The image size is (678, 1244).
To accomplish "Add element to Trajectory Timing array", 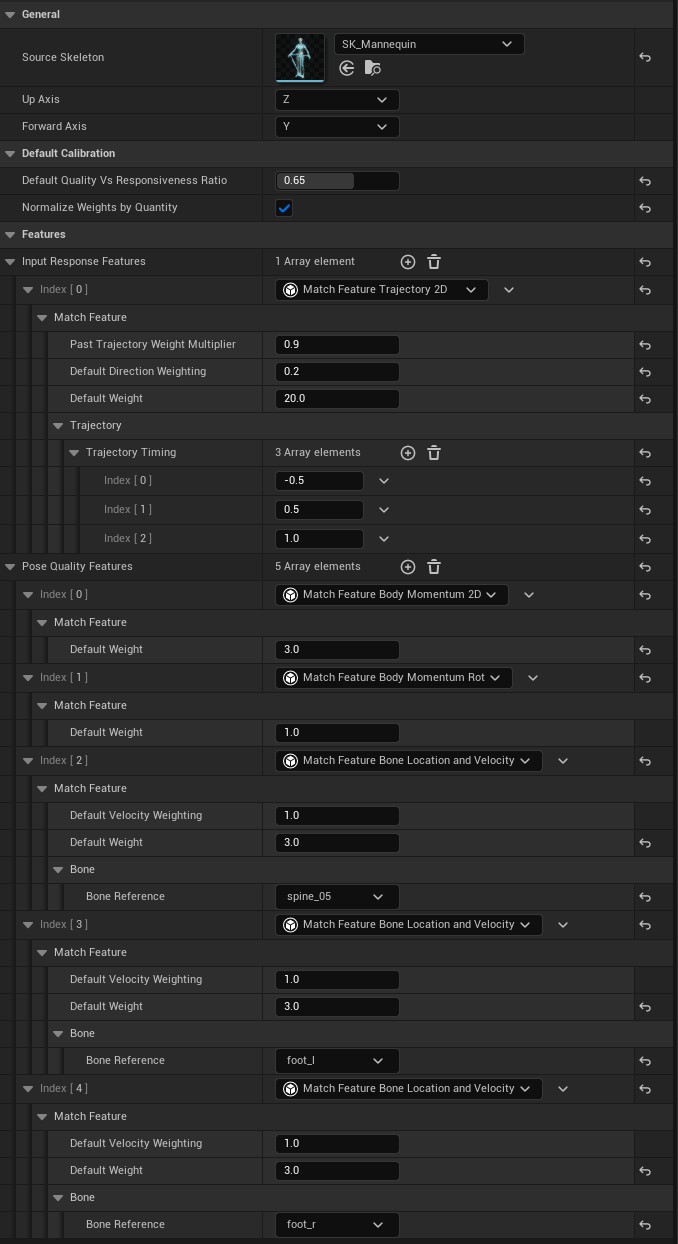I will tap(408, 453).
